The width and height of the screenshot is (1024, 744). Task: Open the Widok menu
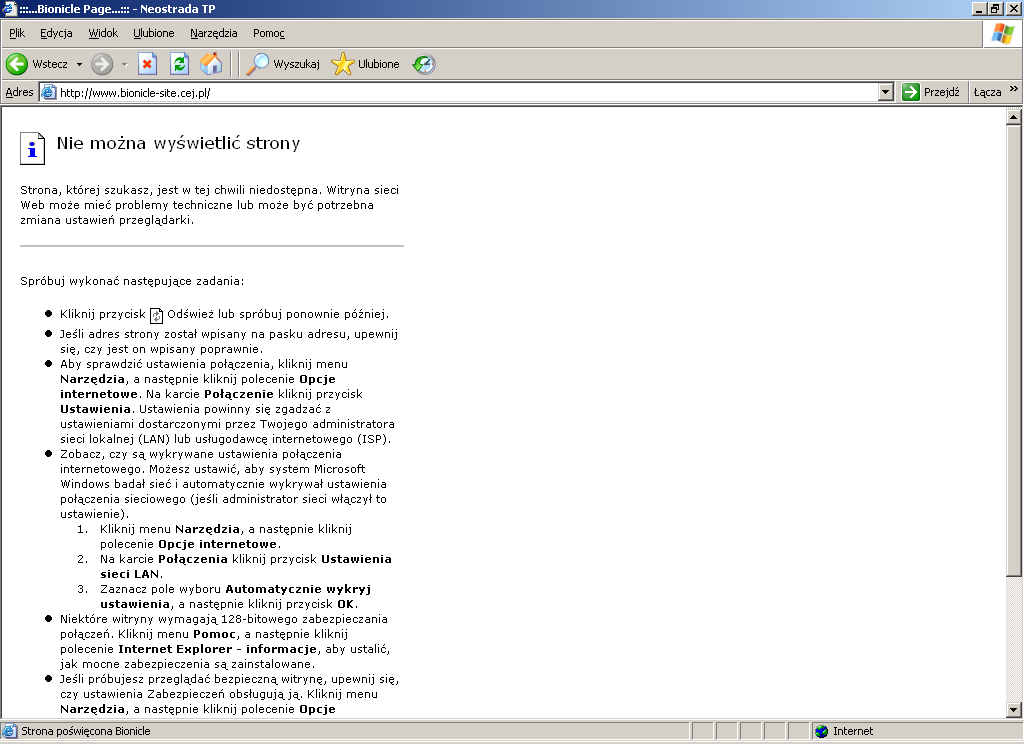point(103,33)
